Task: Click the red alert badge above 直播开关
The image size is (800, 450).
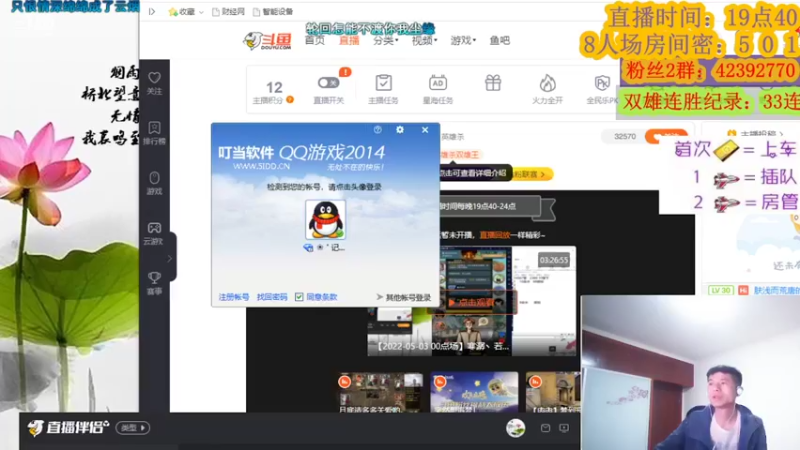Action: tap(345, 72)
